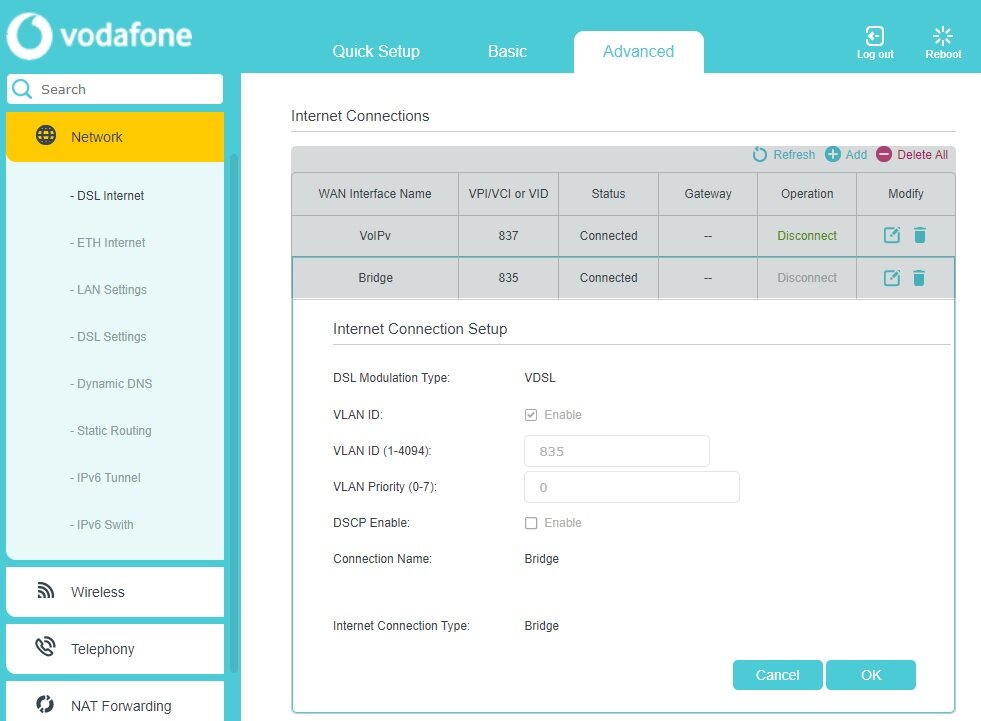Viewport: 981px width, 721px height.
Task: Click the Refresh circular arrow icon
Action: [760, 154]
